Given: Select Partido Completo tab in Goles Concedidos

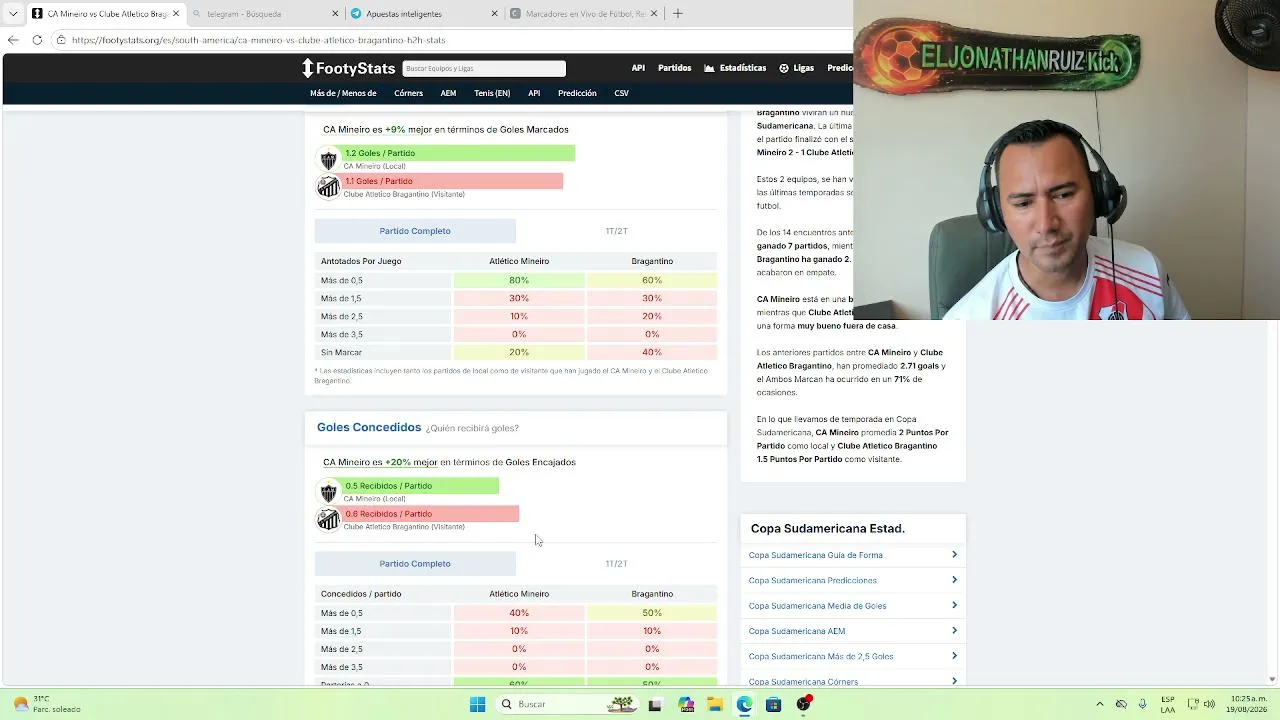Looking at the screenshot, I should [415, 564].
